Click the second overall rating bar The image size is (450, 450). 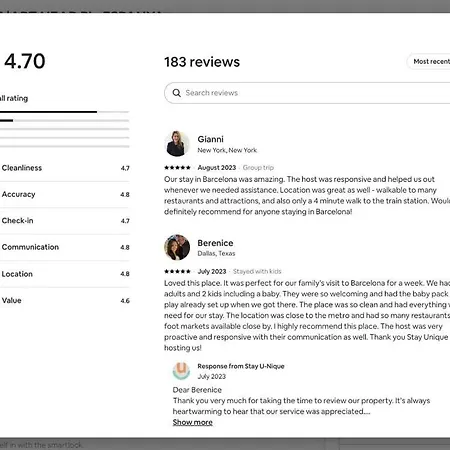coord(64,120)
